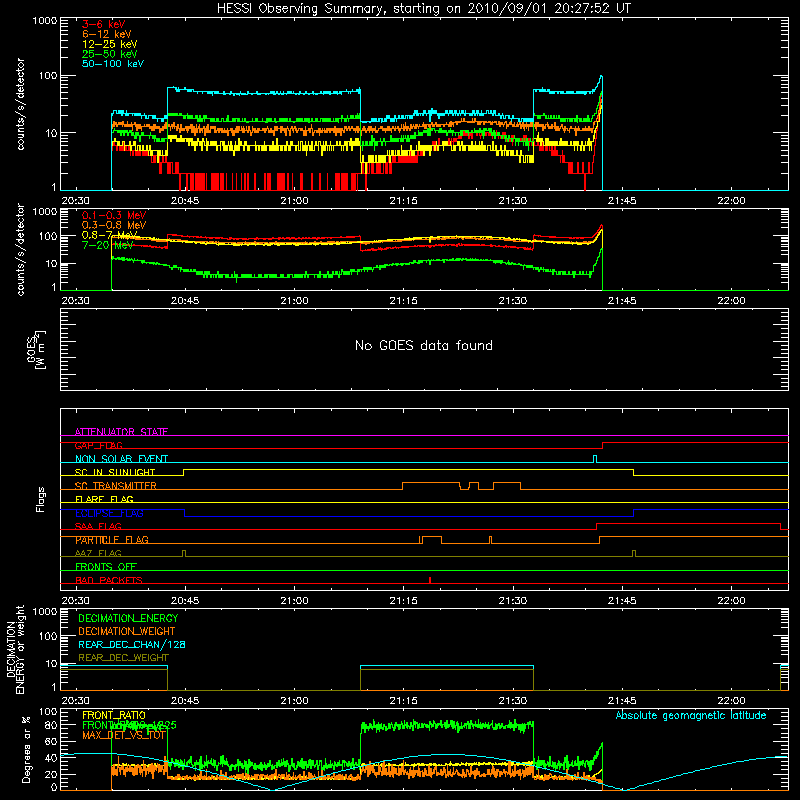The height and width of the screenshot is (800, 800).
Task: Click the Degrees or % axis label
Action: coord(26,749)
